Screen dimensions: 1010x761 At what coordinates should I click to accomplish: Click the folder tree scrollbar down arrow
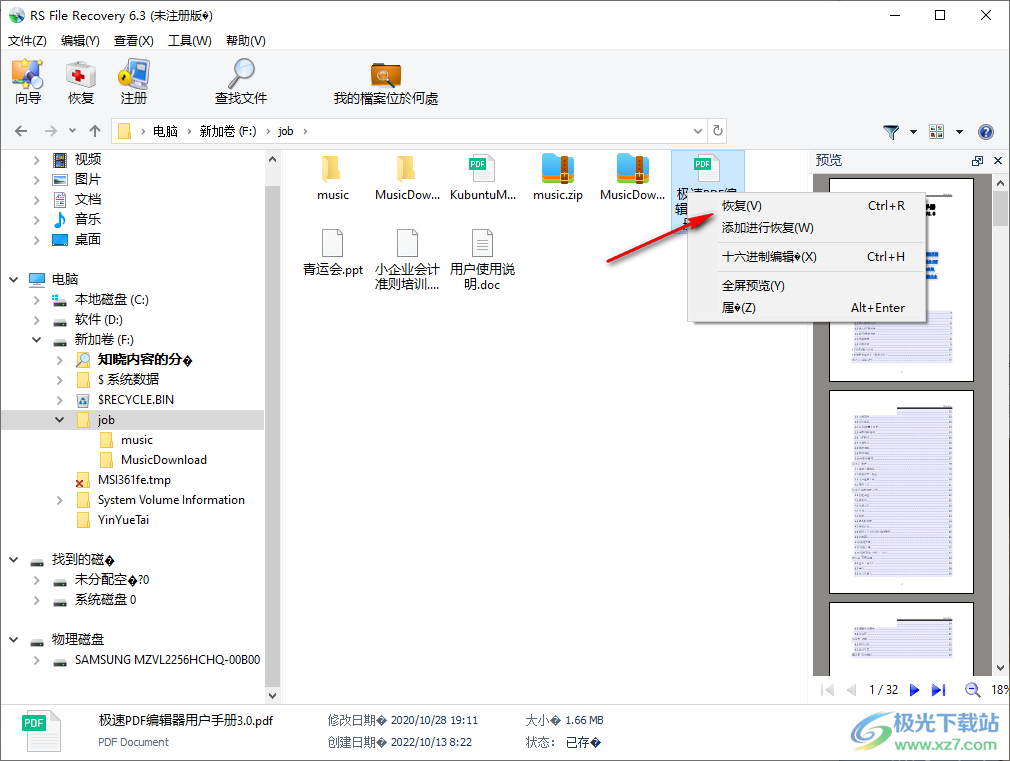[x=272, y=695]
